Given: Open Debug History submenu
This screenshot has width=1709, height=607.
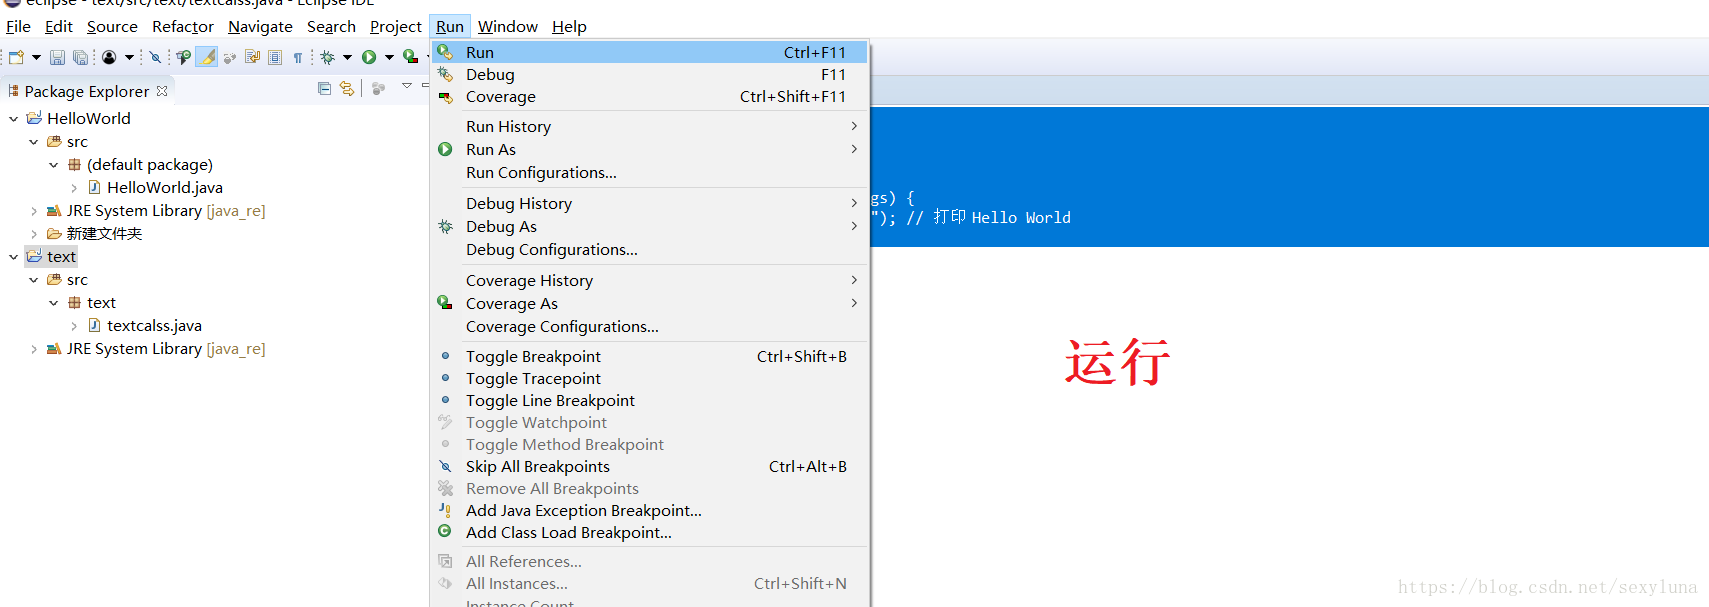Looking at the screenshot, I should [x=650, y=203].
